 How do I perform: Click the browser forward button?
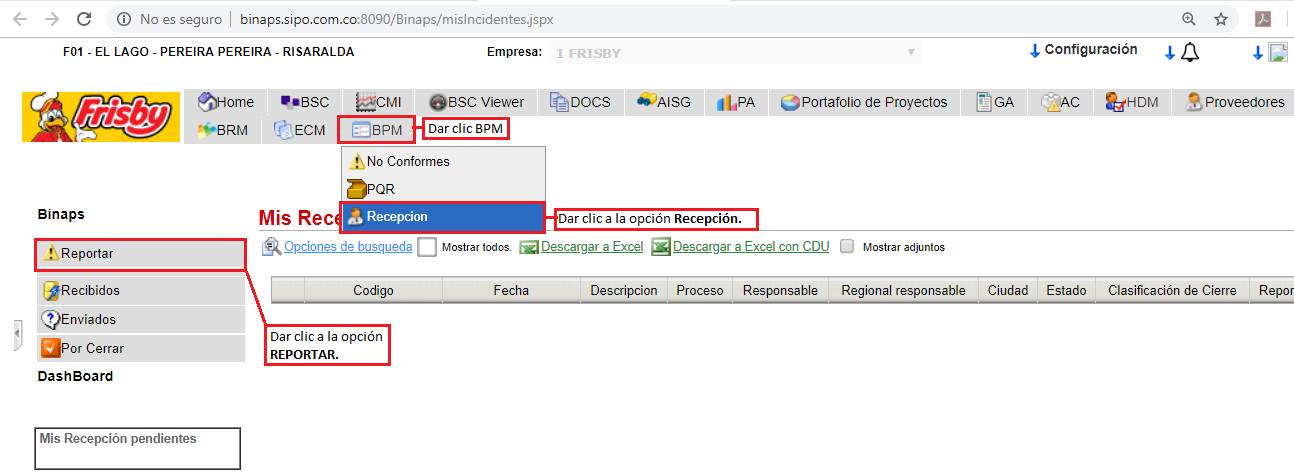[52, 19]
